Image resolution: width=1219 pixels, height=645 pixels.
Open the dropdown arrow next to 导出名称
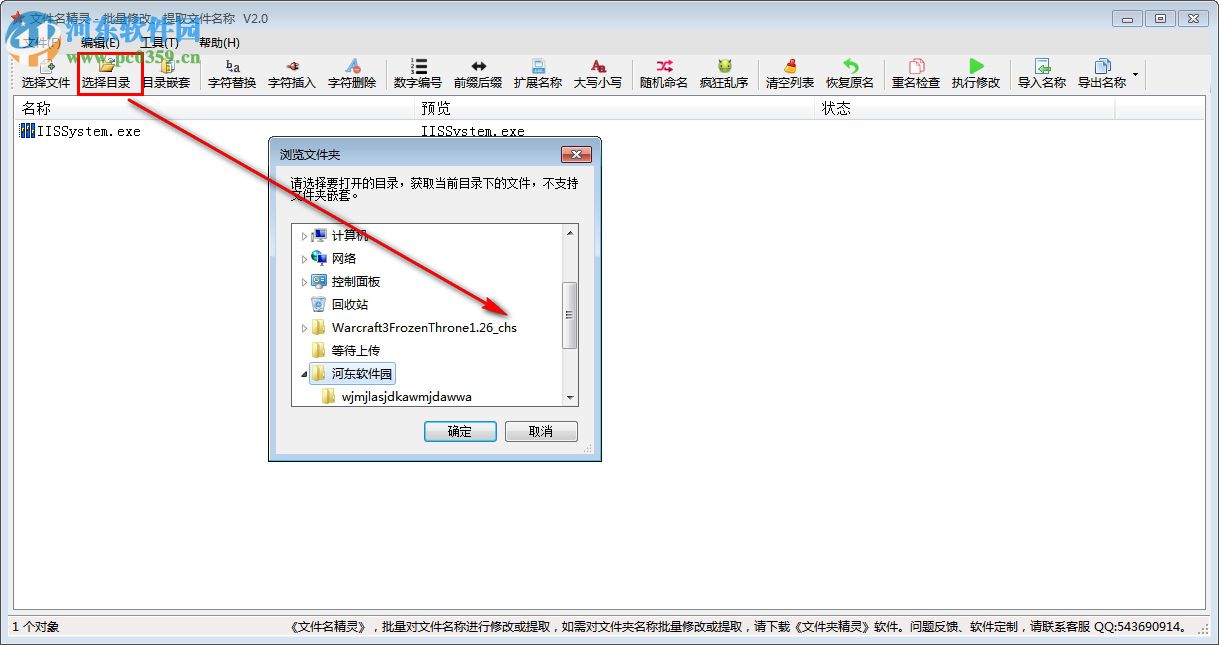pos(1135,74)
